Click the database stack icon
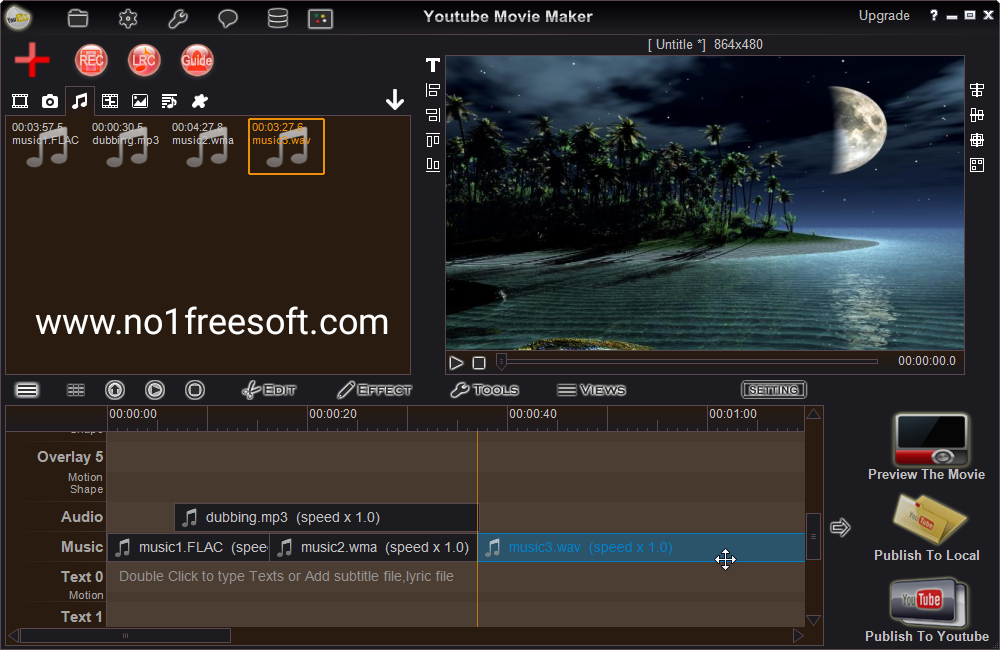 point(277,18)
